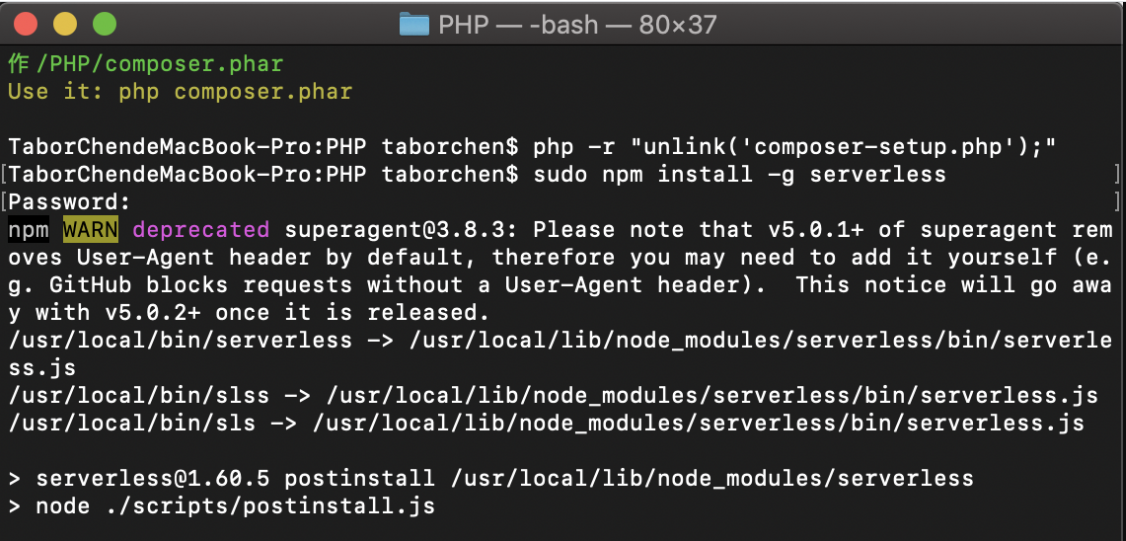Click the PHP folder icon in title bar

(x=414, y=25)
